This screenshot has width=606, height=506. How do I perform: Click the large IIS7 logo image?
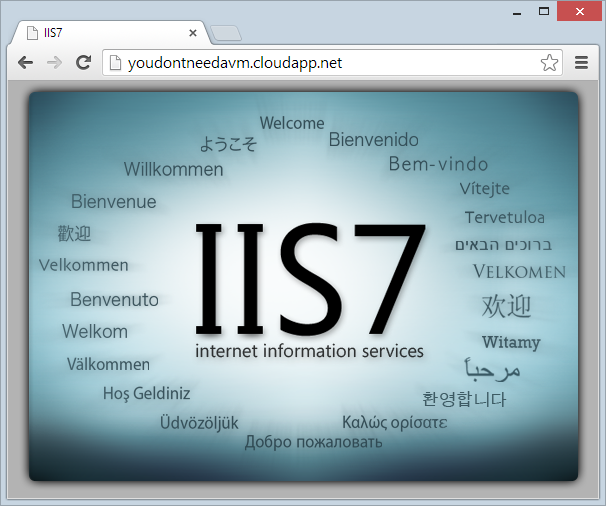point(310,278)
